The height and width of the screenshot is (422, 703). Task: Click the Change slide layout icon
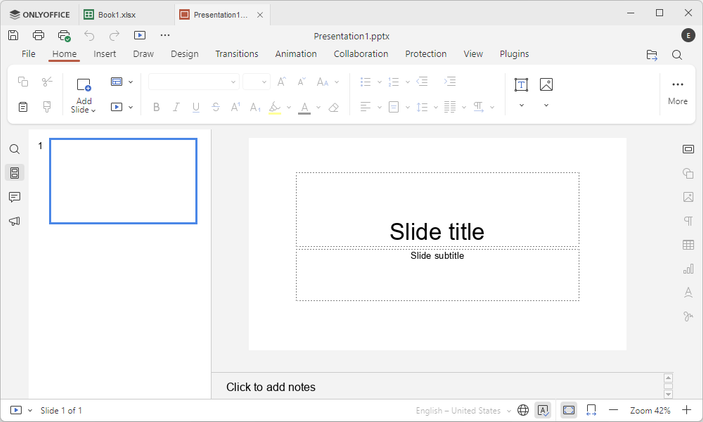pyautogui.click(x=117, y=82)
